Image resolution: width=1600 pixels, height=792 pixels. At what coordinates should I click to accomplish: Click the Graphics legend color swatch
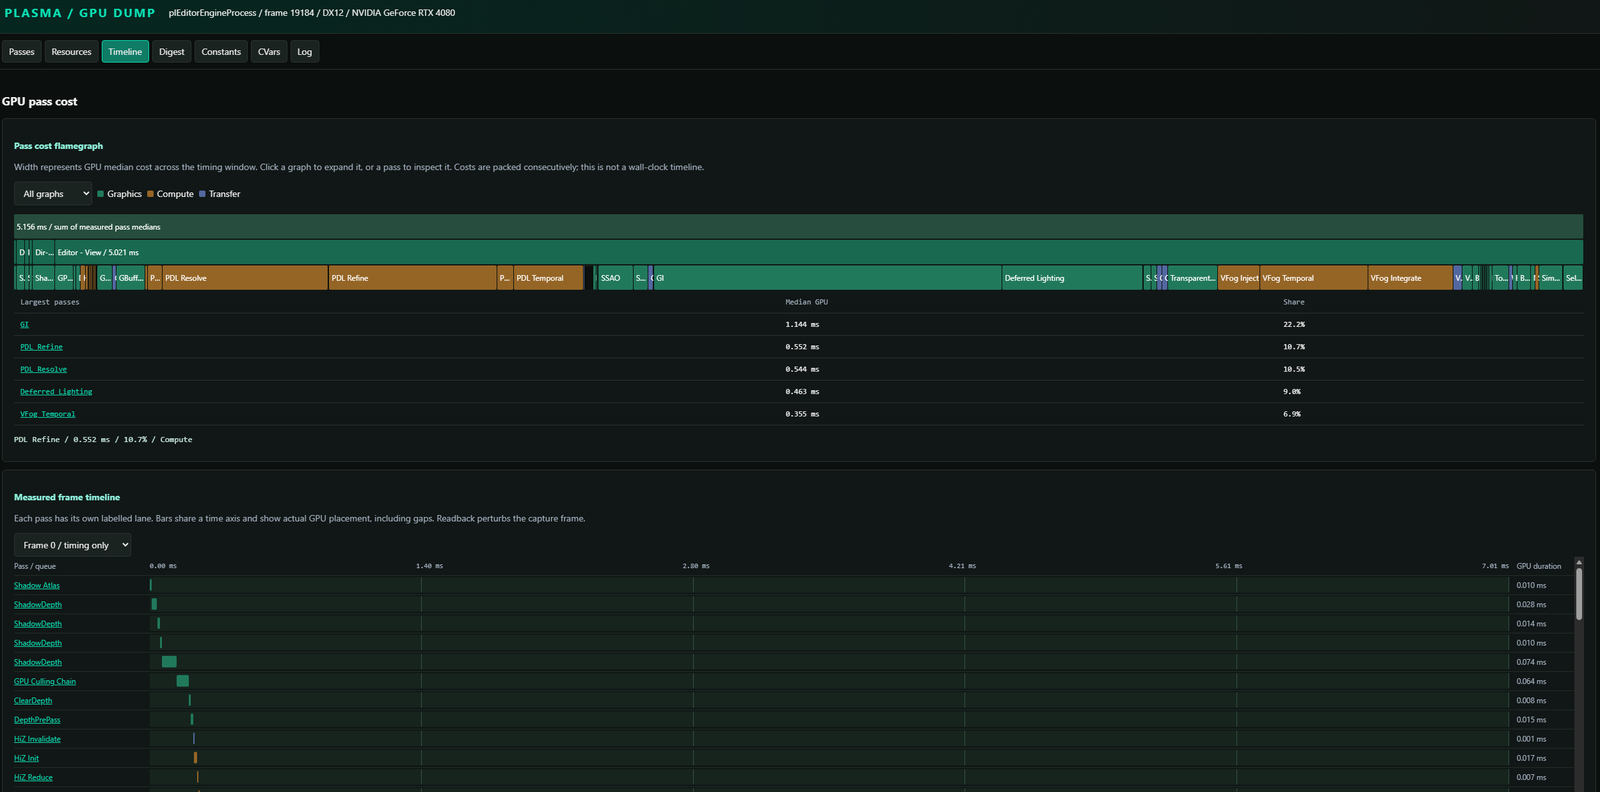[101, 194]
